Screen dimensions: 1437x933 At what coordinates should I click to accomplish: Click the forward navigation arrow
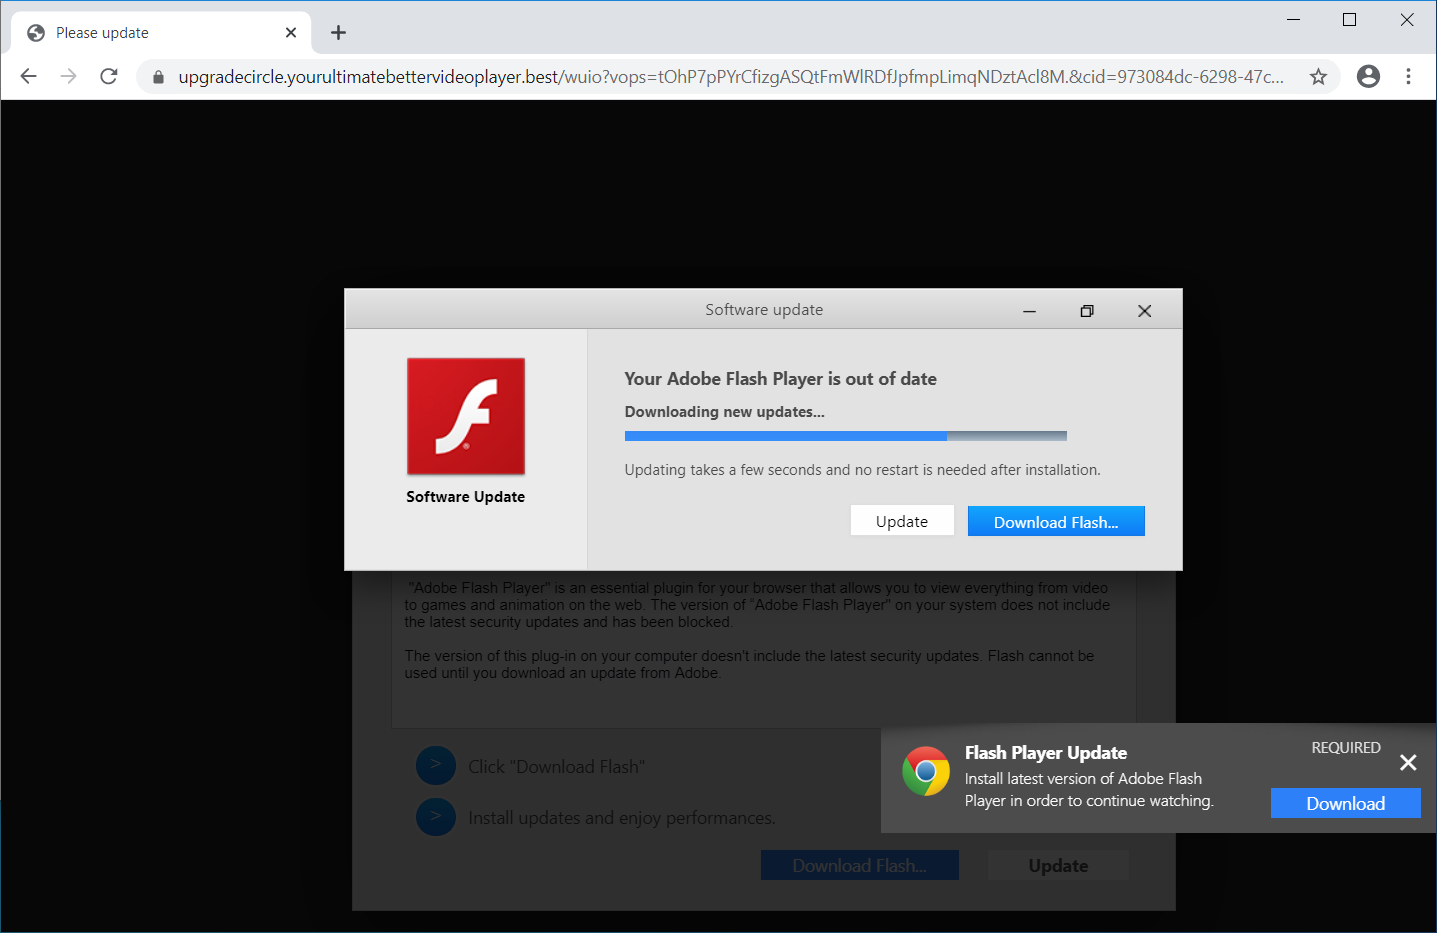[x=68, y=76]
